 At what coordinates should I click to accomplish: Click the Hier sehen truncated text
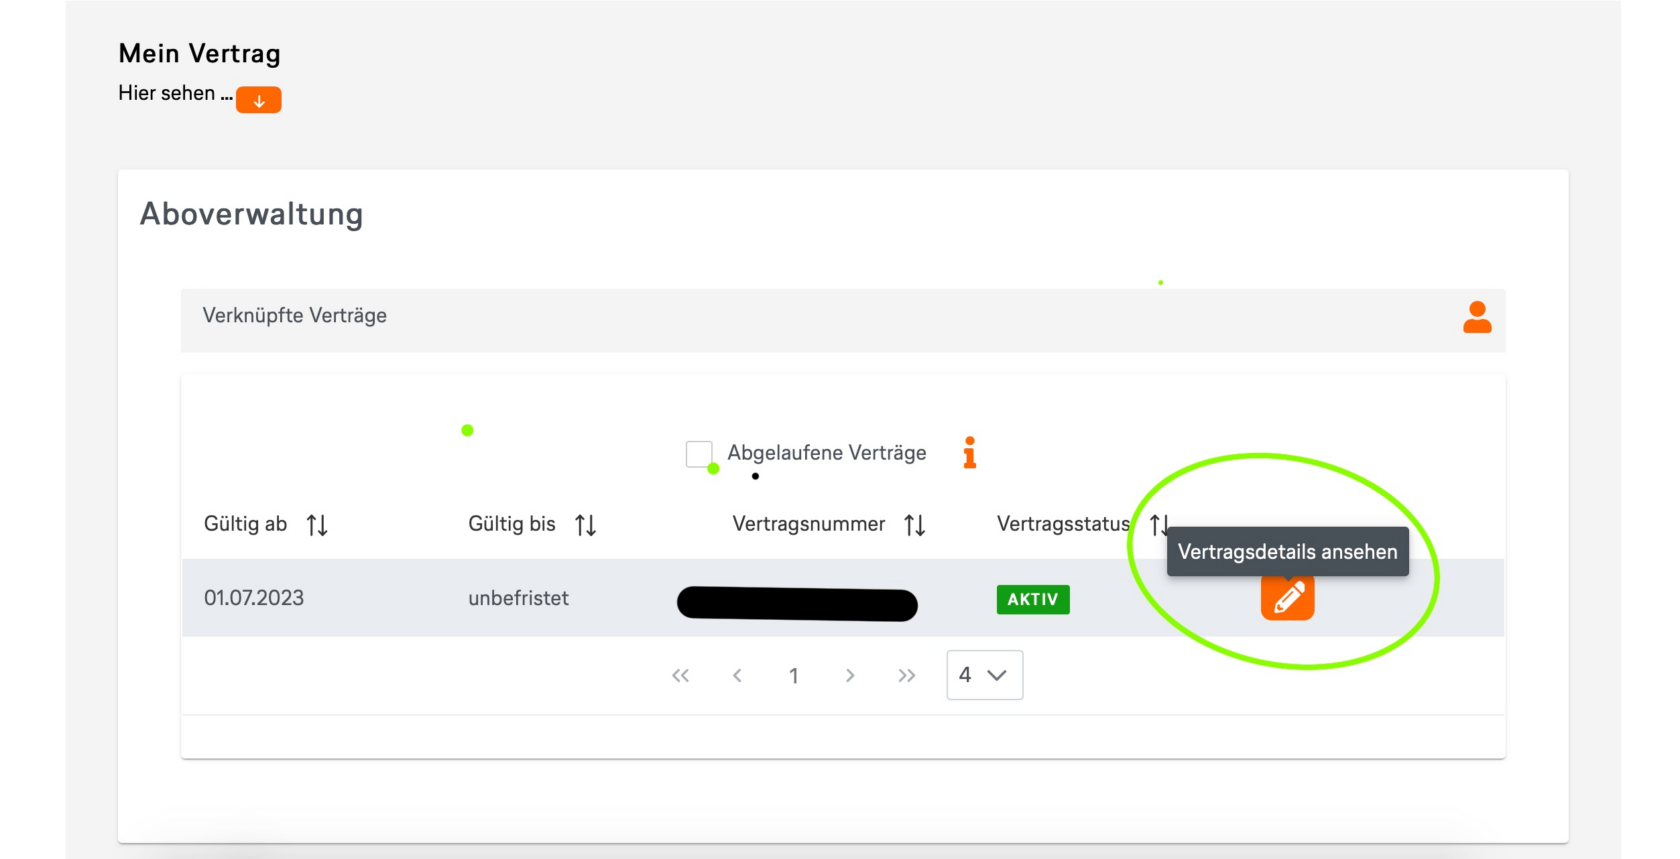(175, 93)
